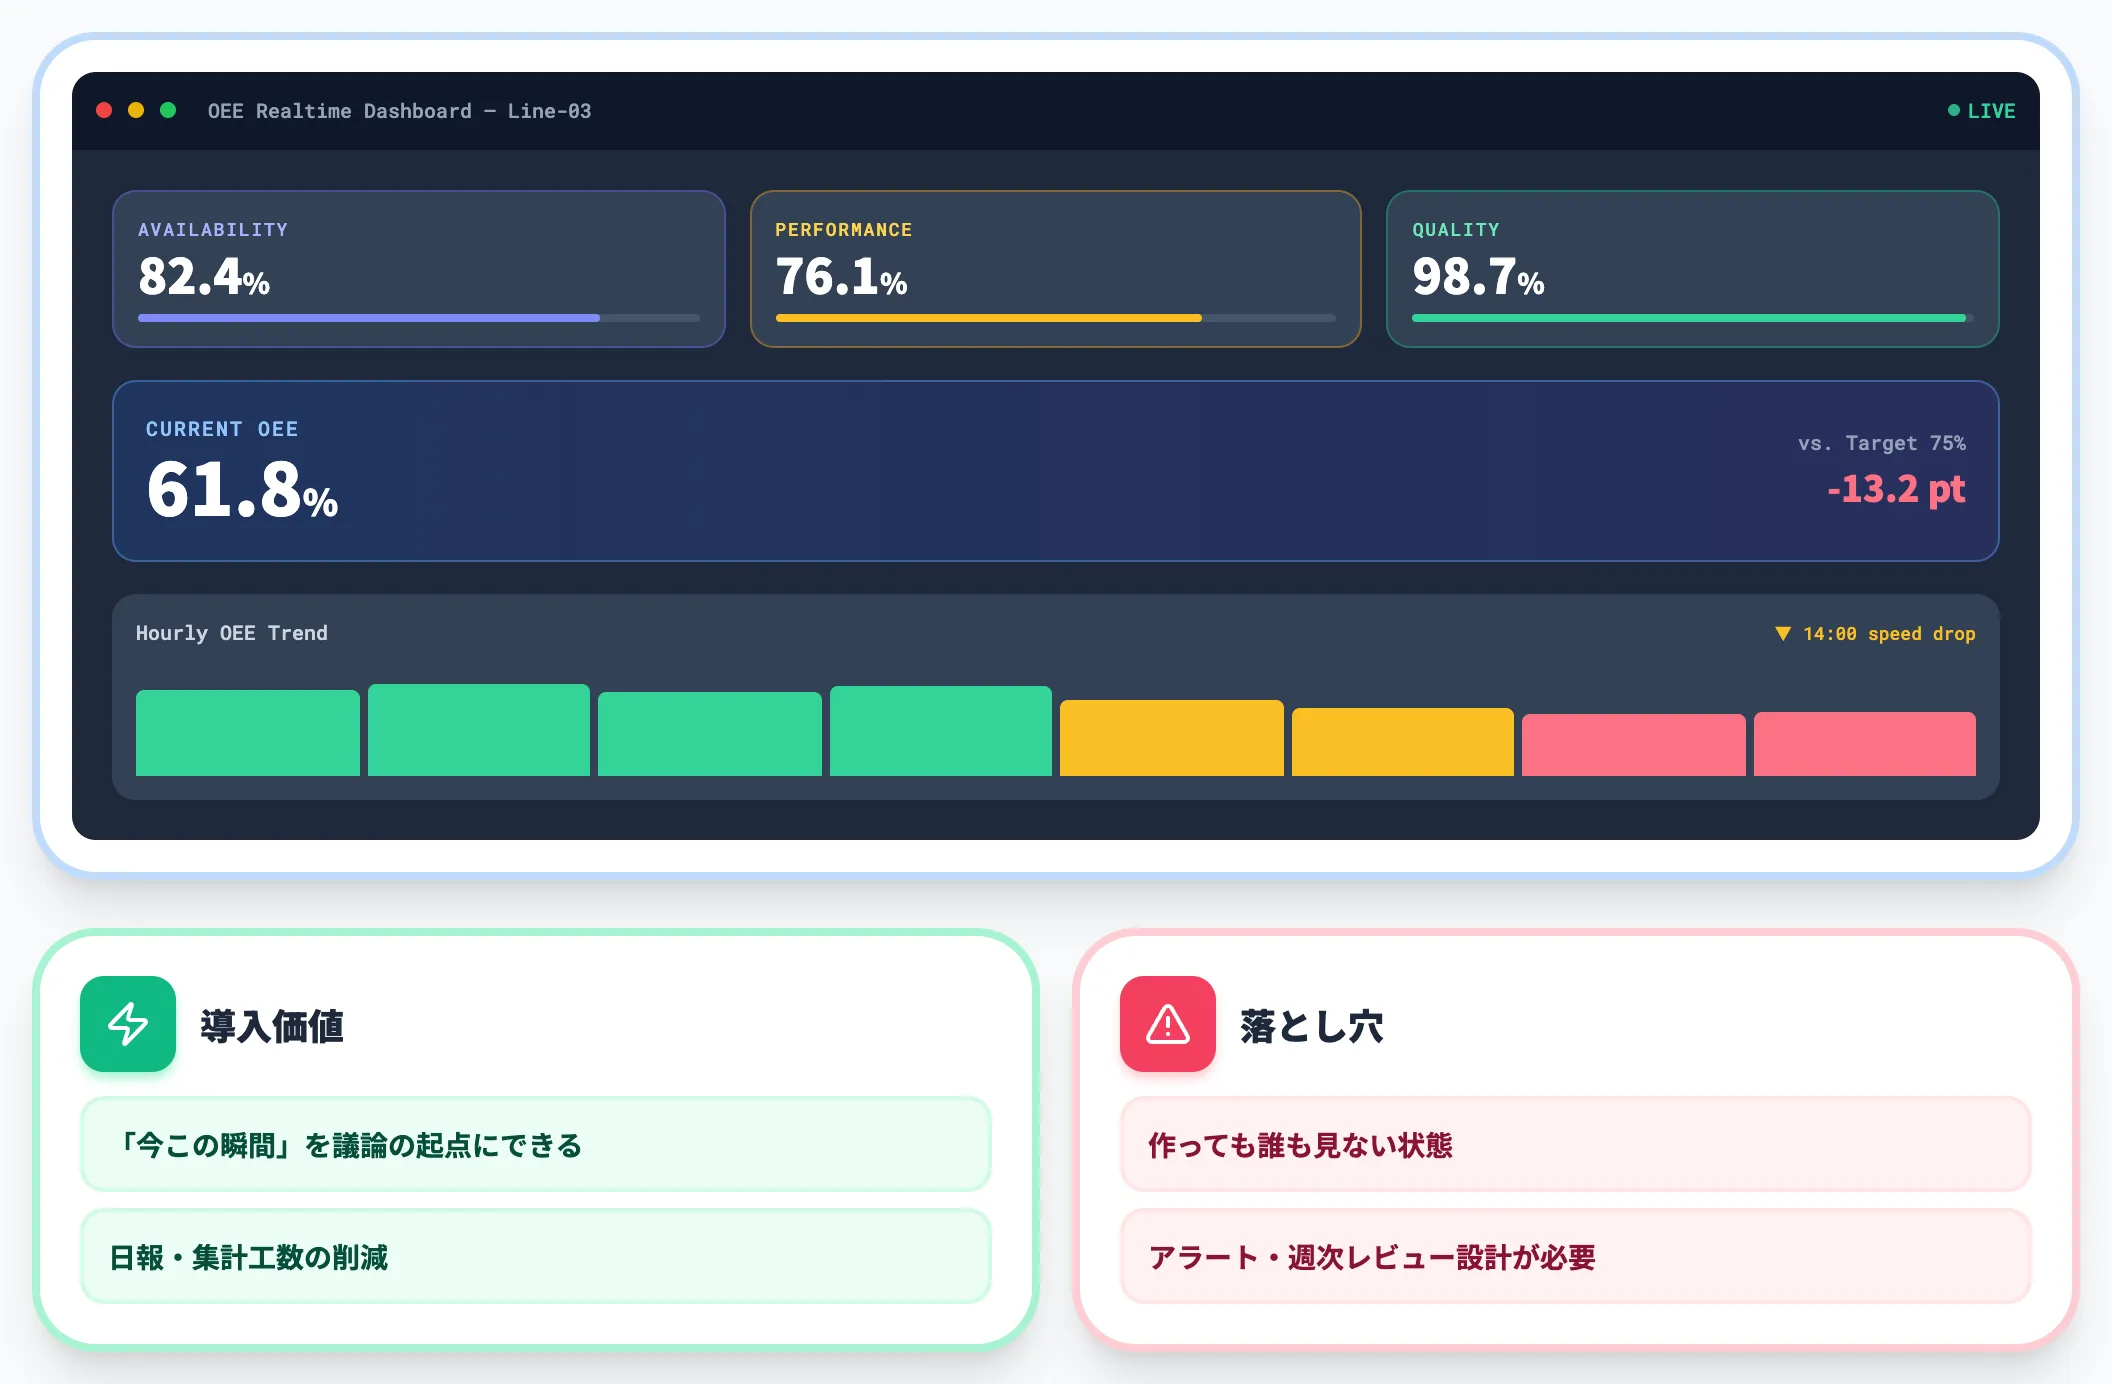Select the first yellow hourly trend bar
The image size is (2112, 1384).
coord(1172,738)
